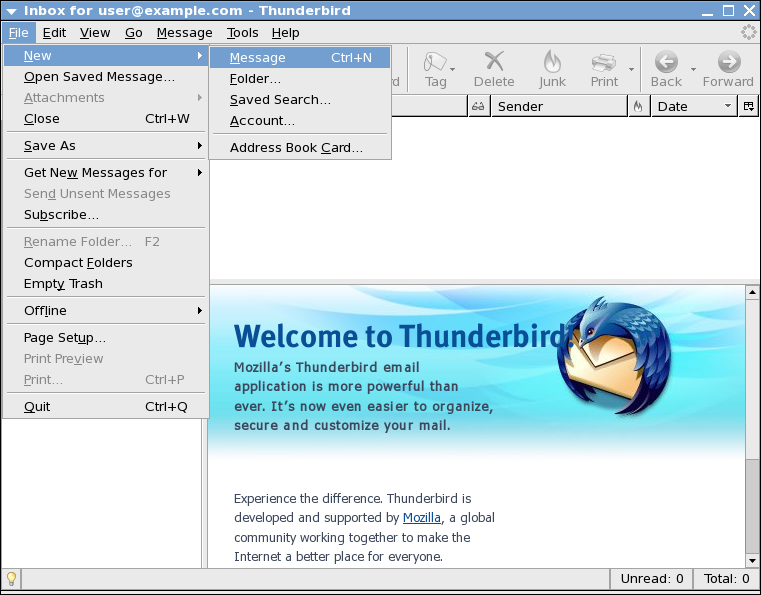Click the 'Total: 0' status text
The image size is (761, 595).
(727, 578)
